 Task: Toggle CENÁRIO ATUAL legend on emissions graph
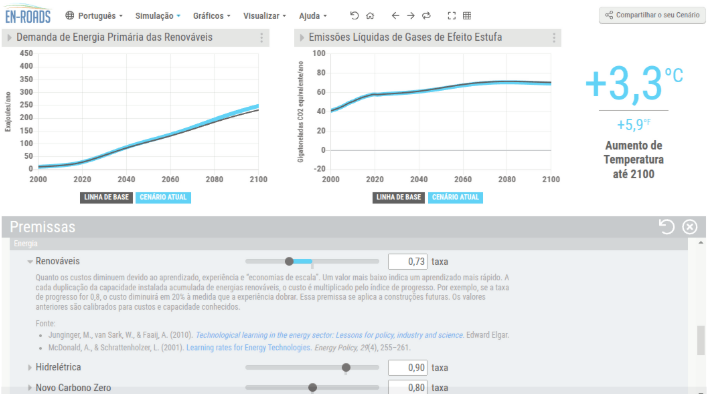[455, 197]
